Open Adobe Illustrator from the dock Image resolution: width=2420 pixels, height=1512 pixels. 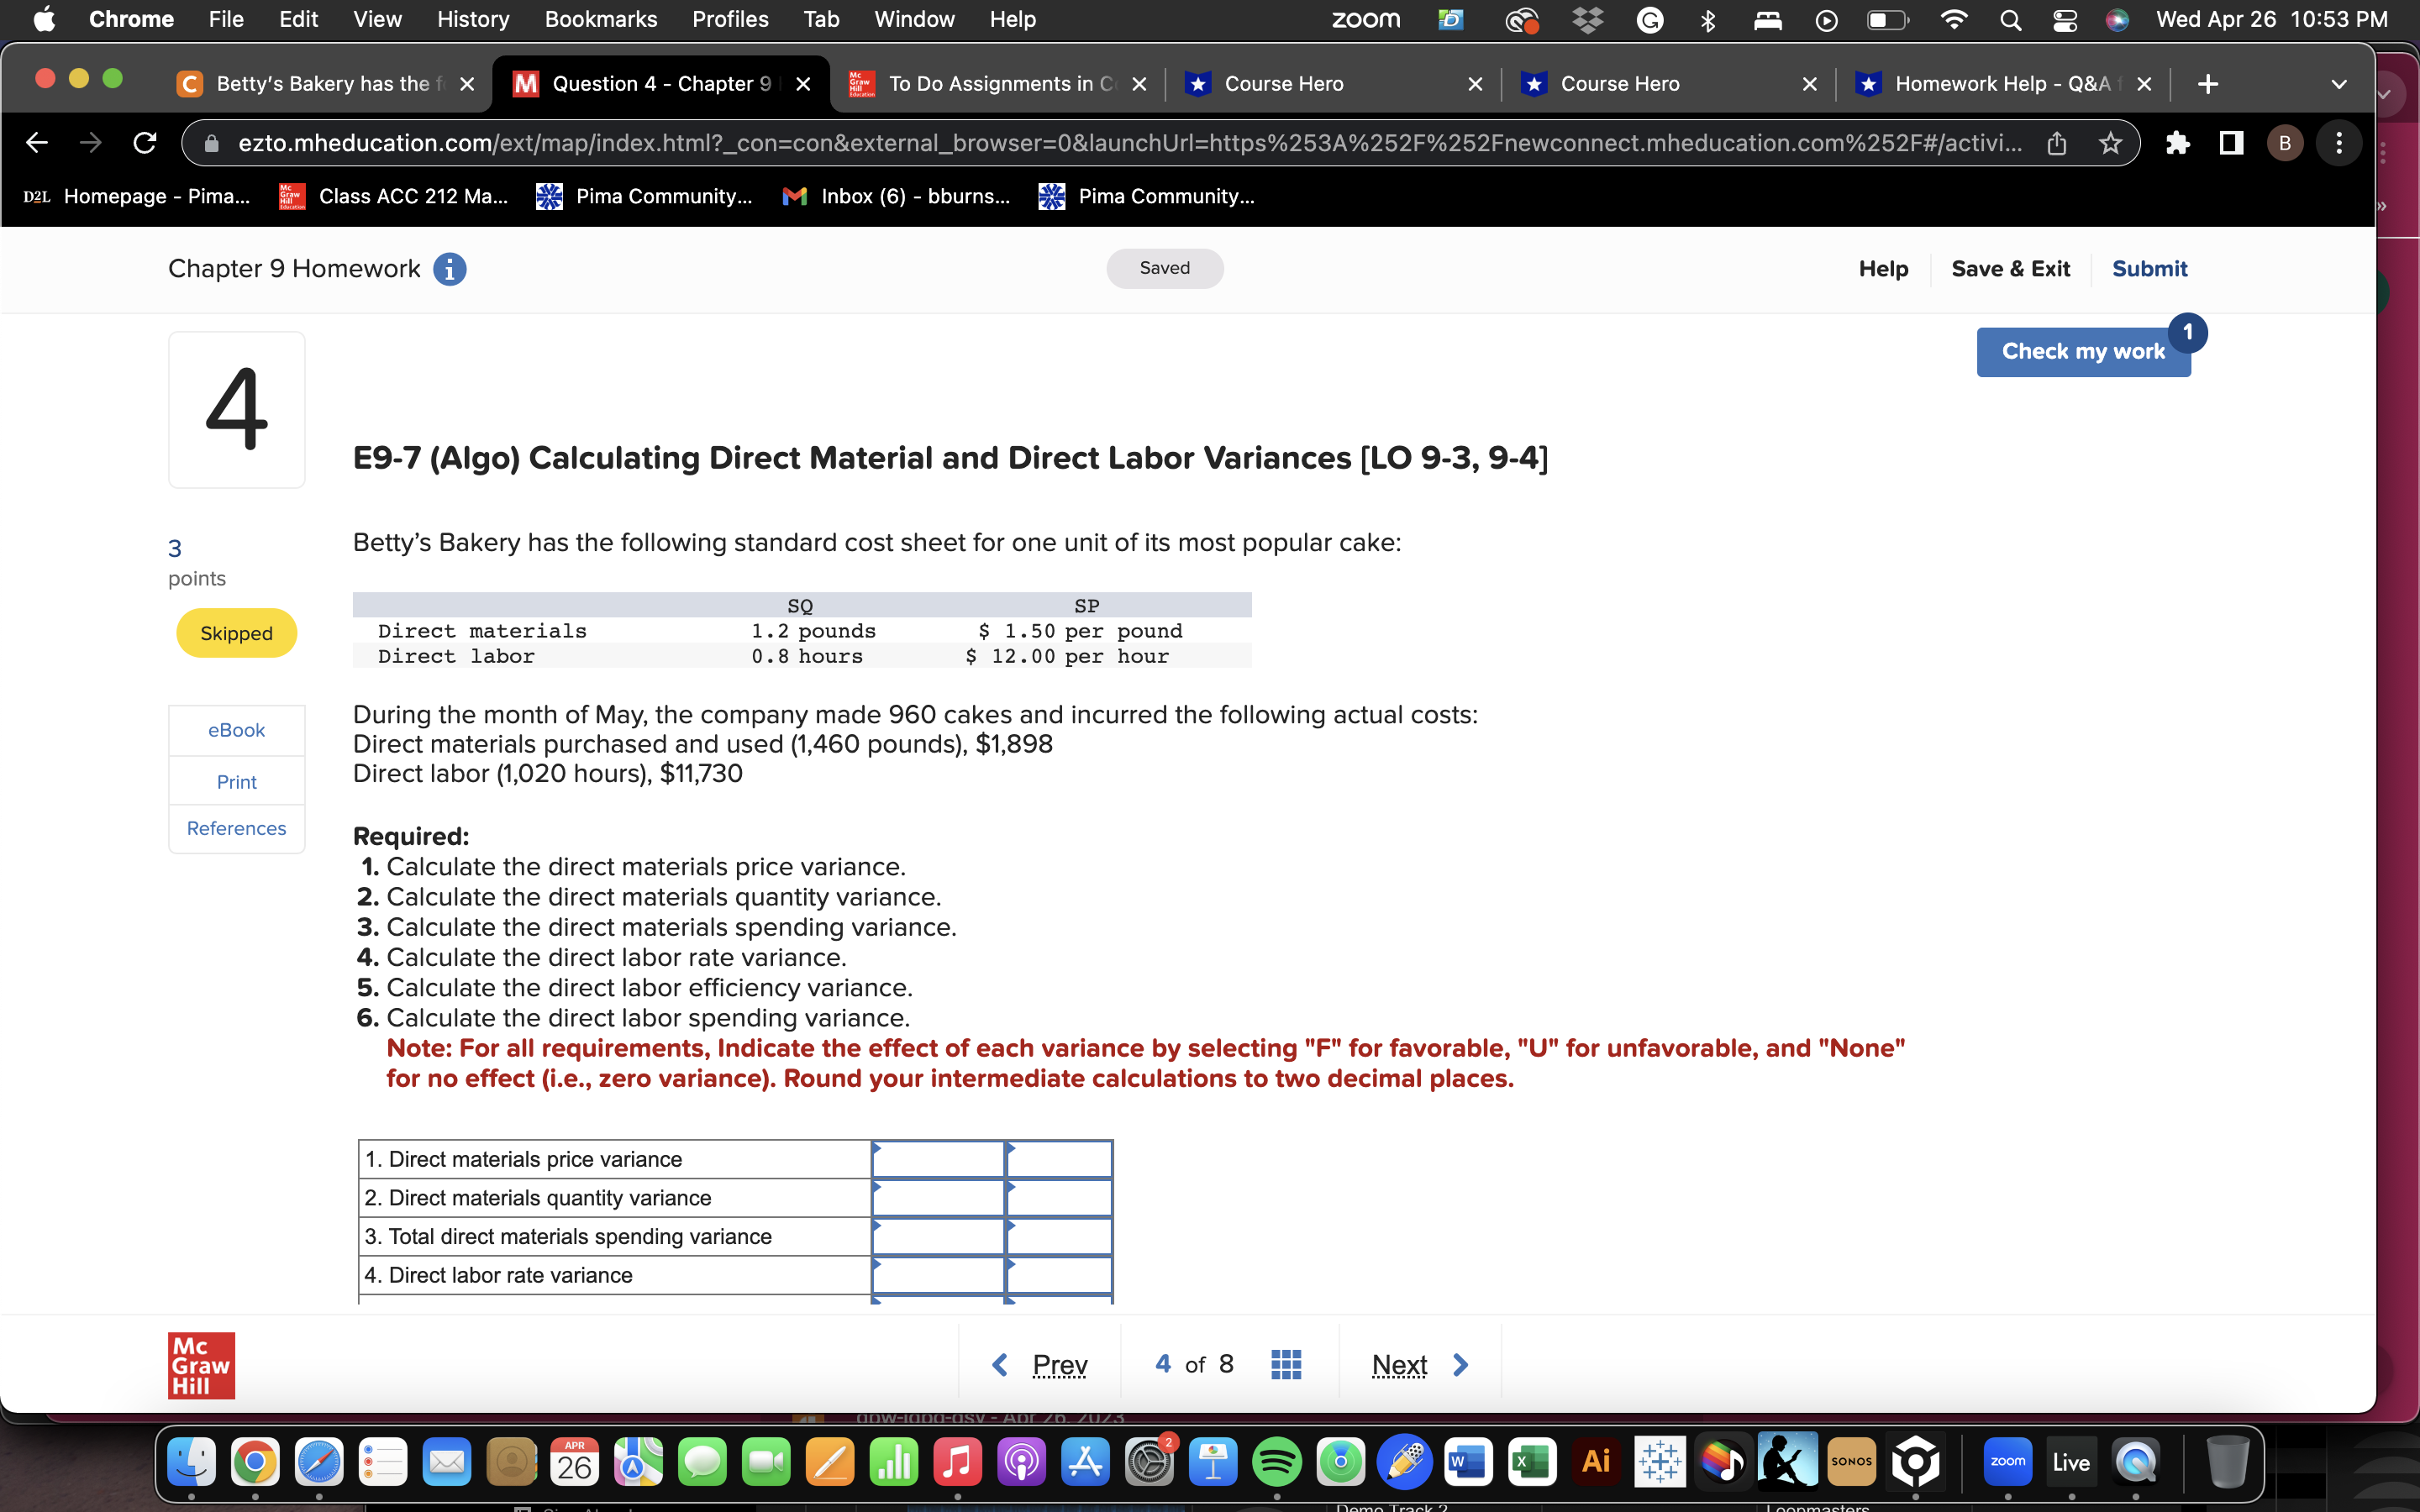[1597, 1461]
